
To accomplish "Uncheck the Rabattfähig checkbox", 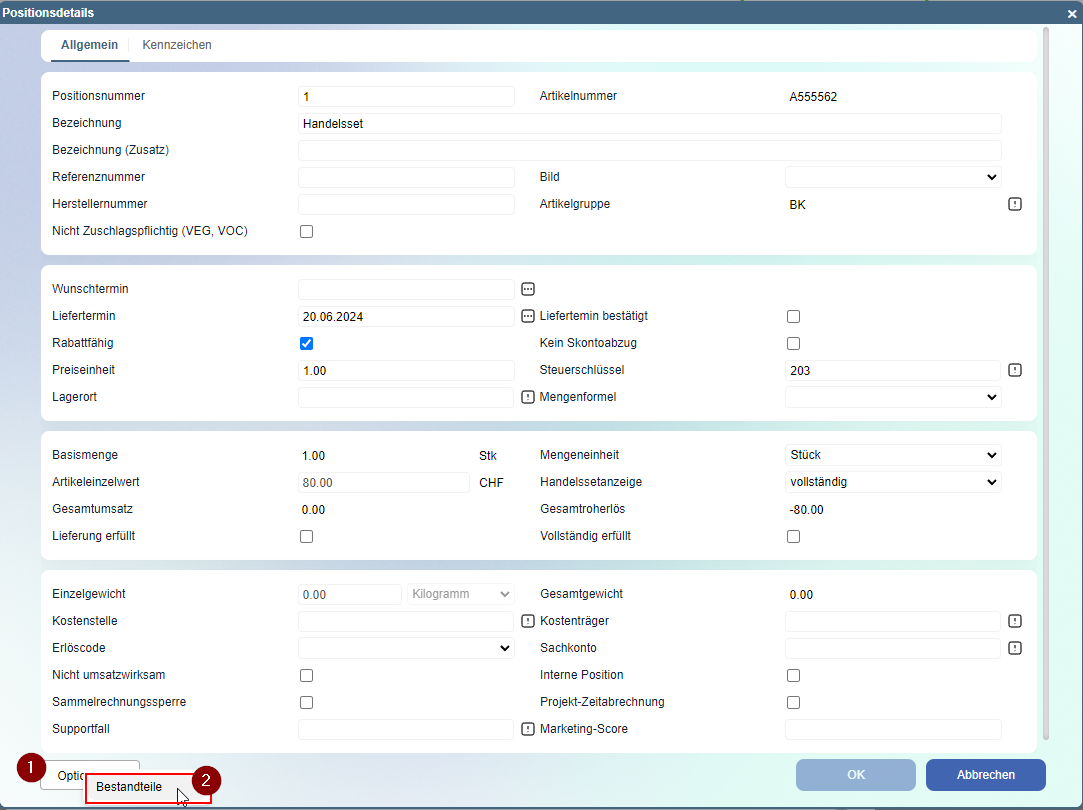I will pyautogui.click(x=307, y=343).
